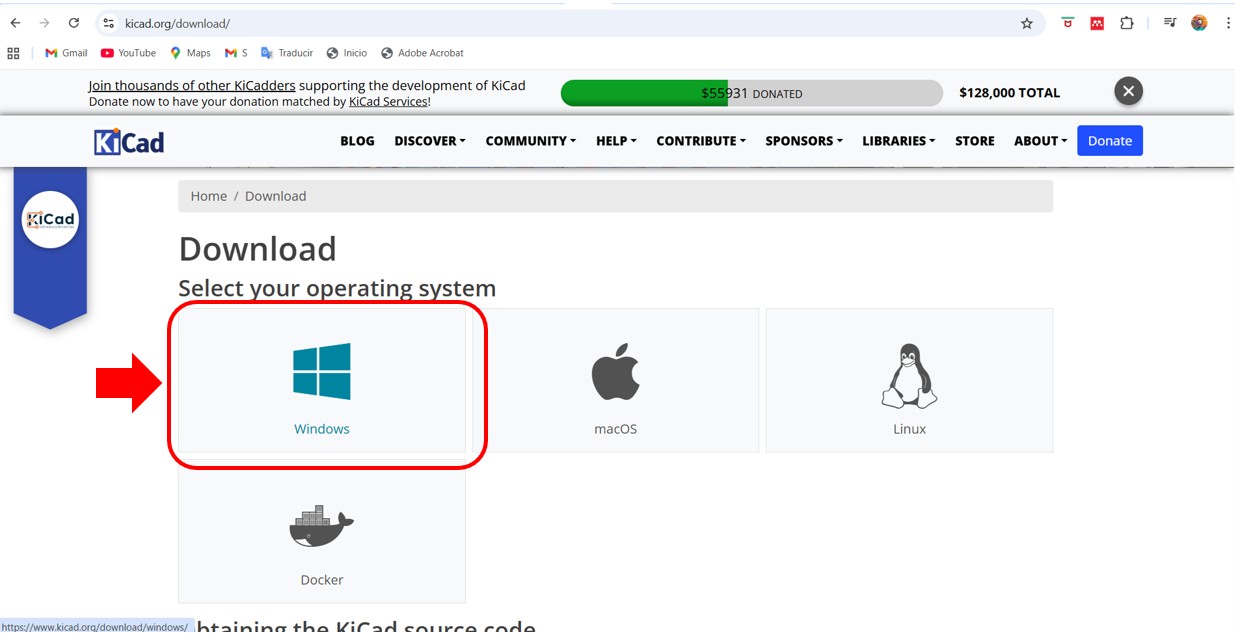Select the Windows download option

[322, 380]
